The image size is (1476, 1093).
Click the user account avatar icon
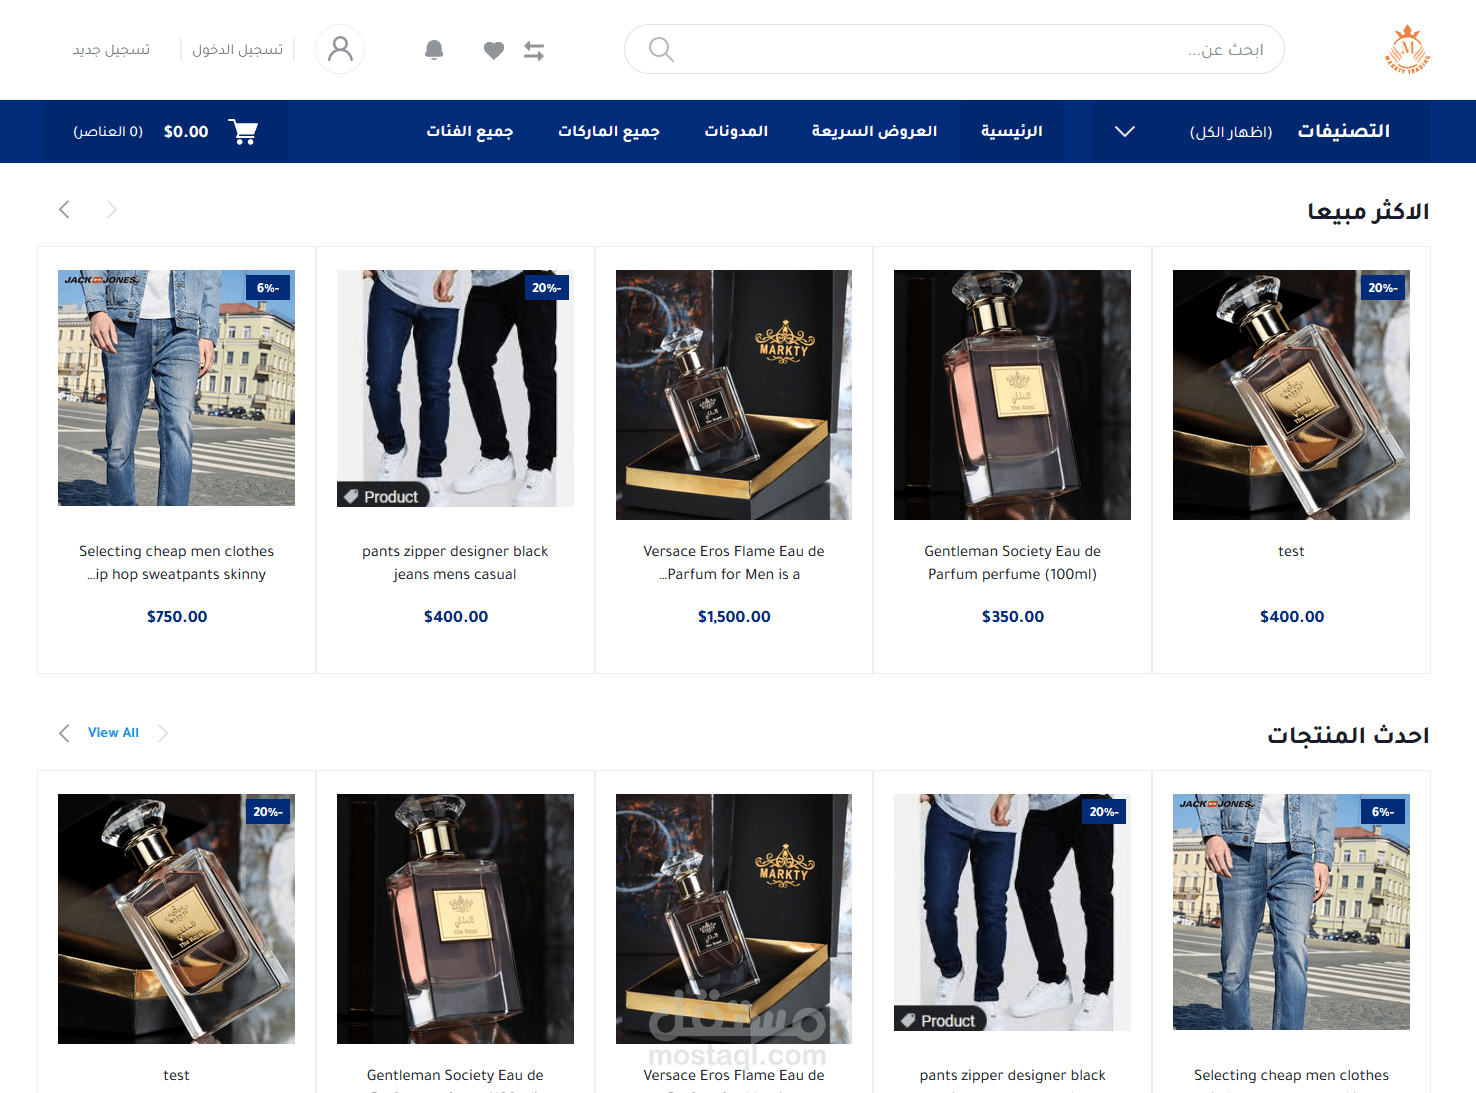tap(340, 49)
